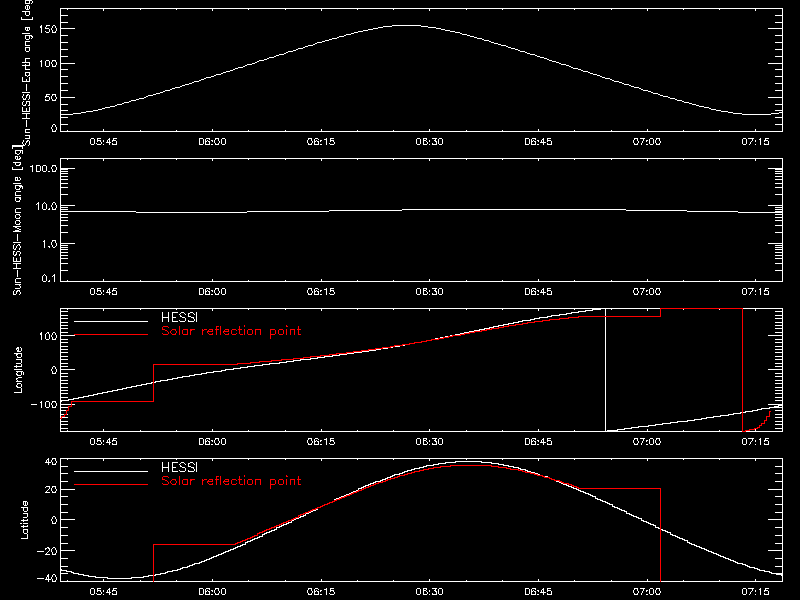The image size is (800, 600).
Task: Click 100 tick label on Earth angle panel
Action: coord(48,64)
